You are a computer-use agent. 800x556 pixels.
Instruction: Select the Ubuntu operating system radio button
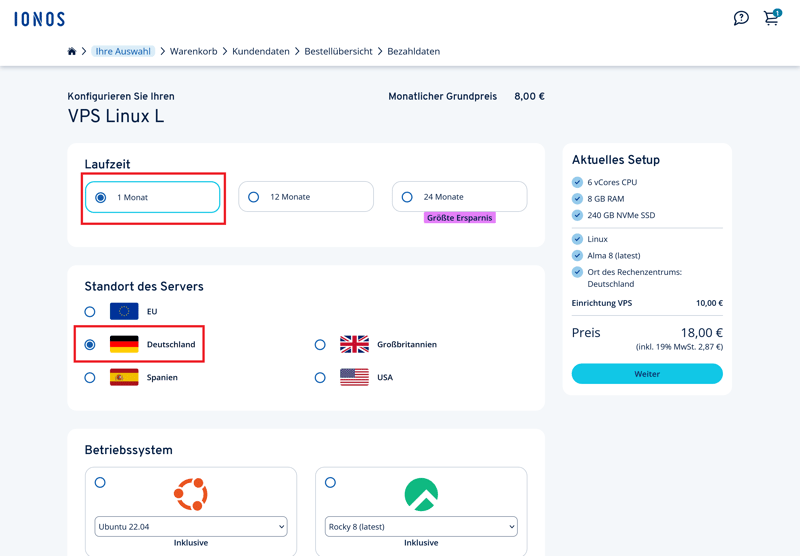point(100,482)
